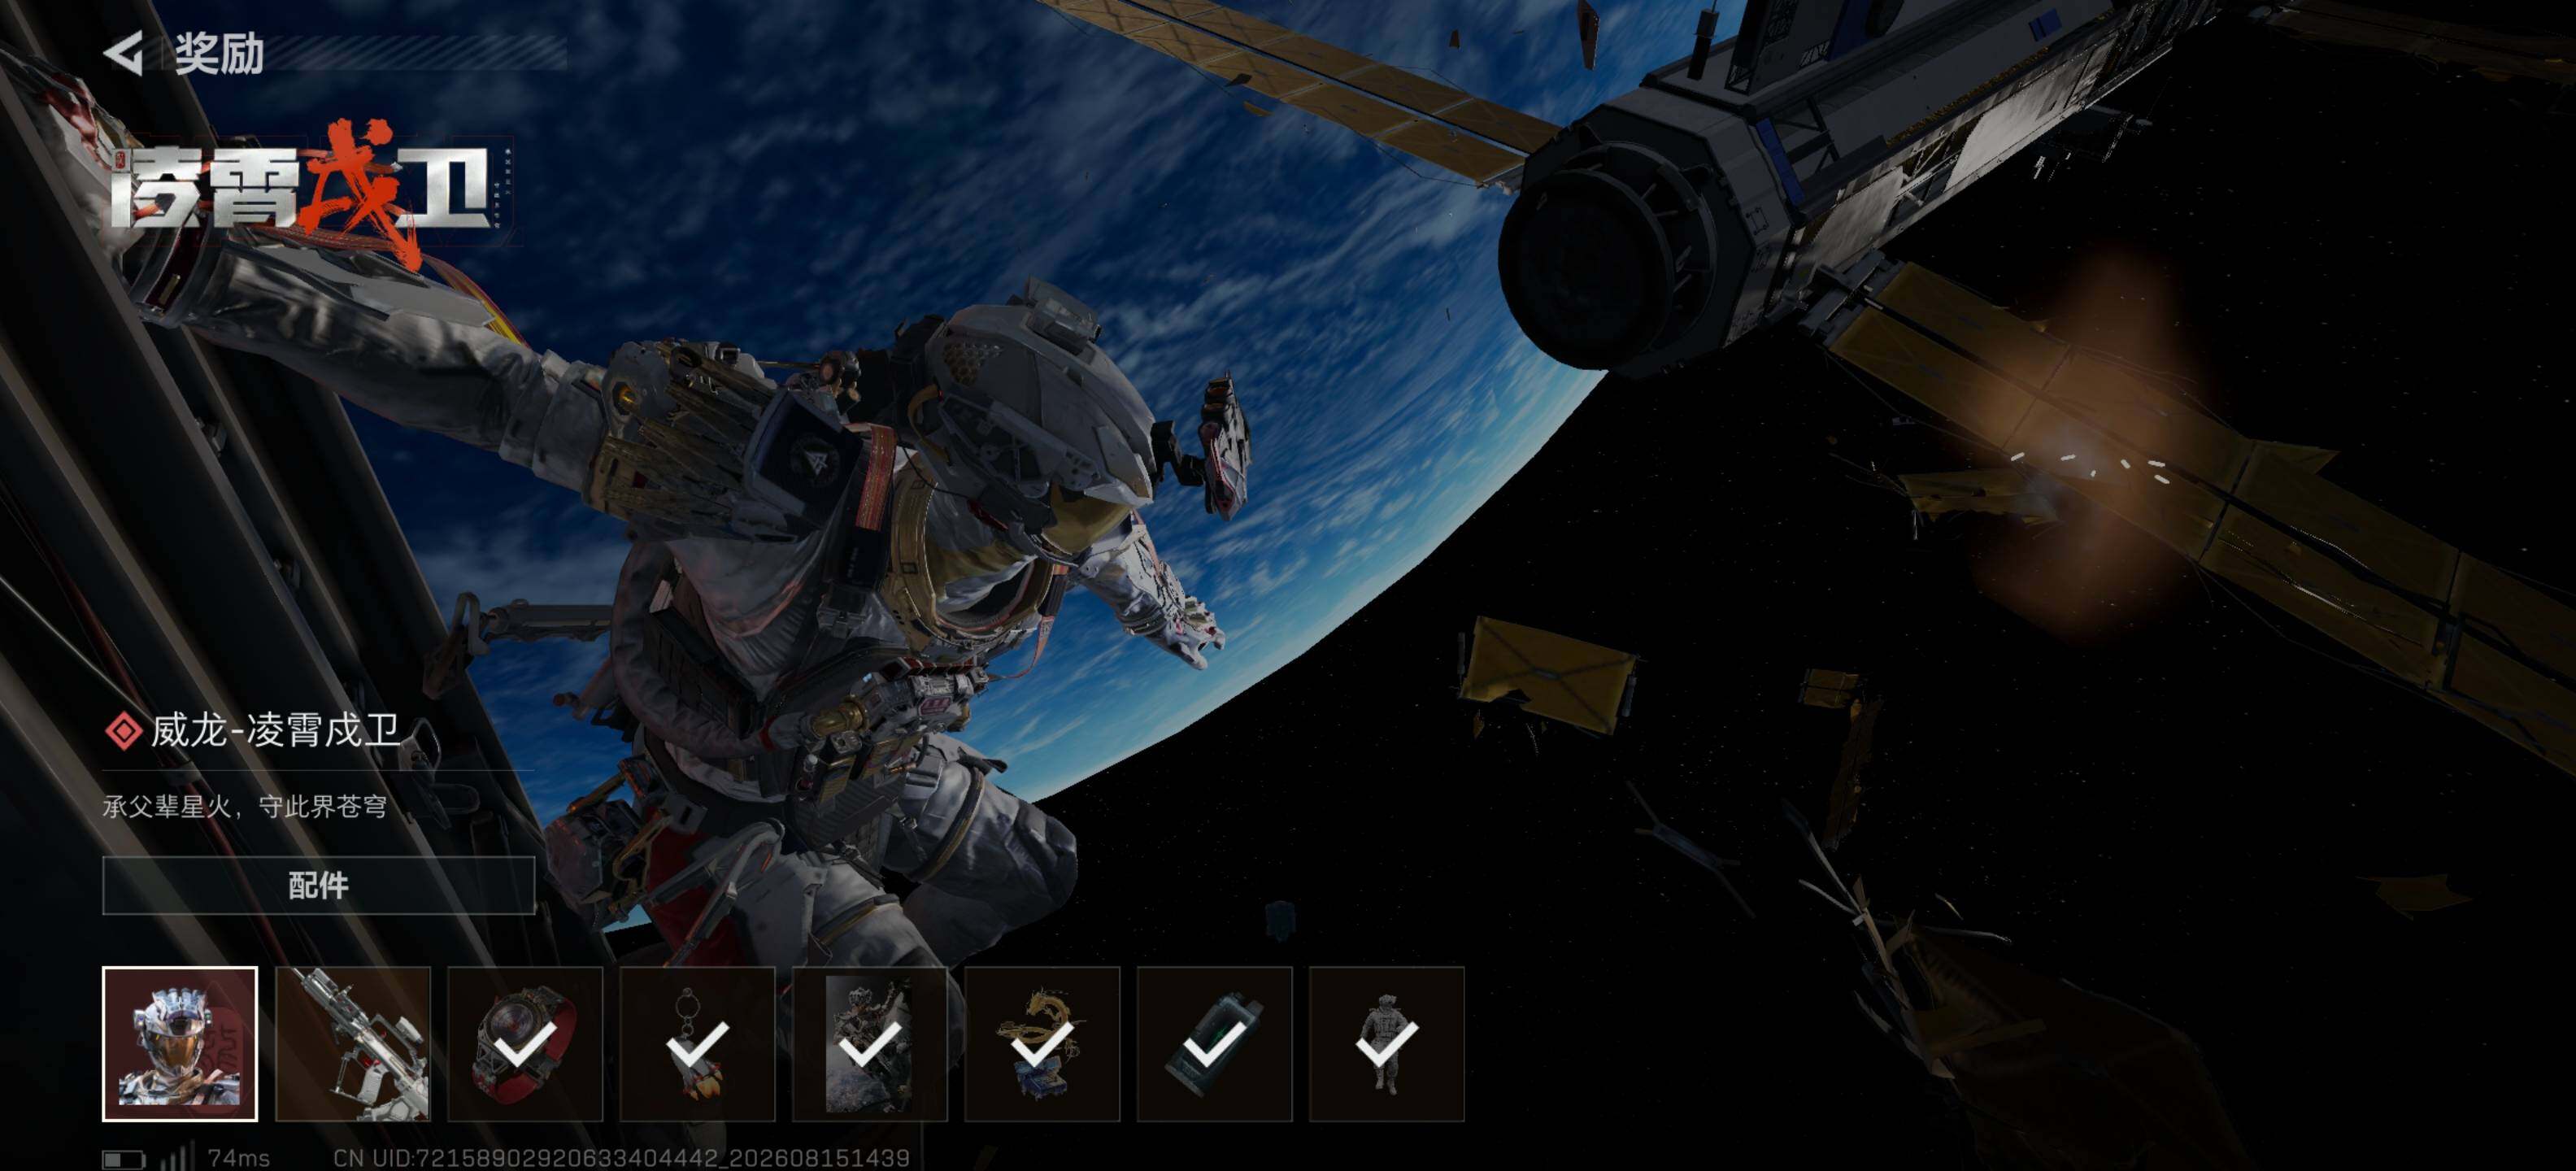Select the golden dragon emblem reward thumbnail

tap(1042, 1043)
